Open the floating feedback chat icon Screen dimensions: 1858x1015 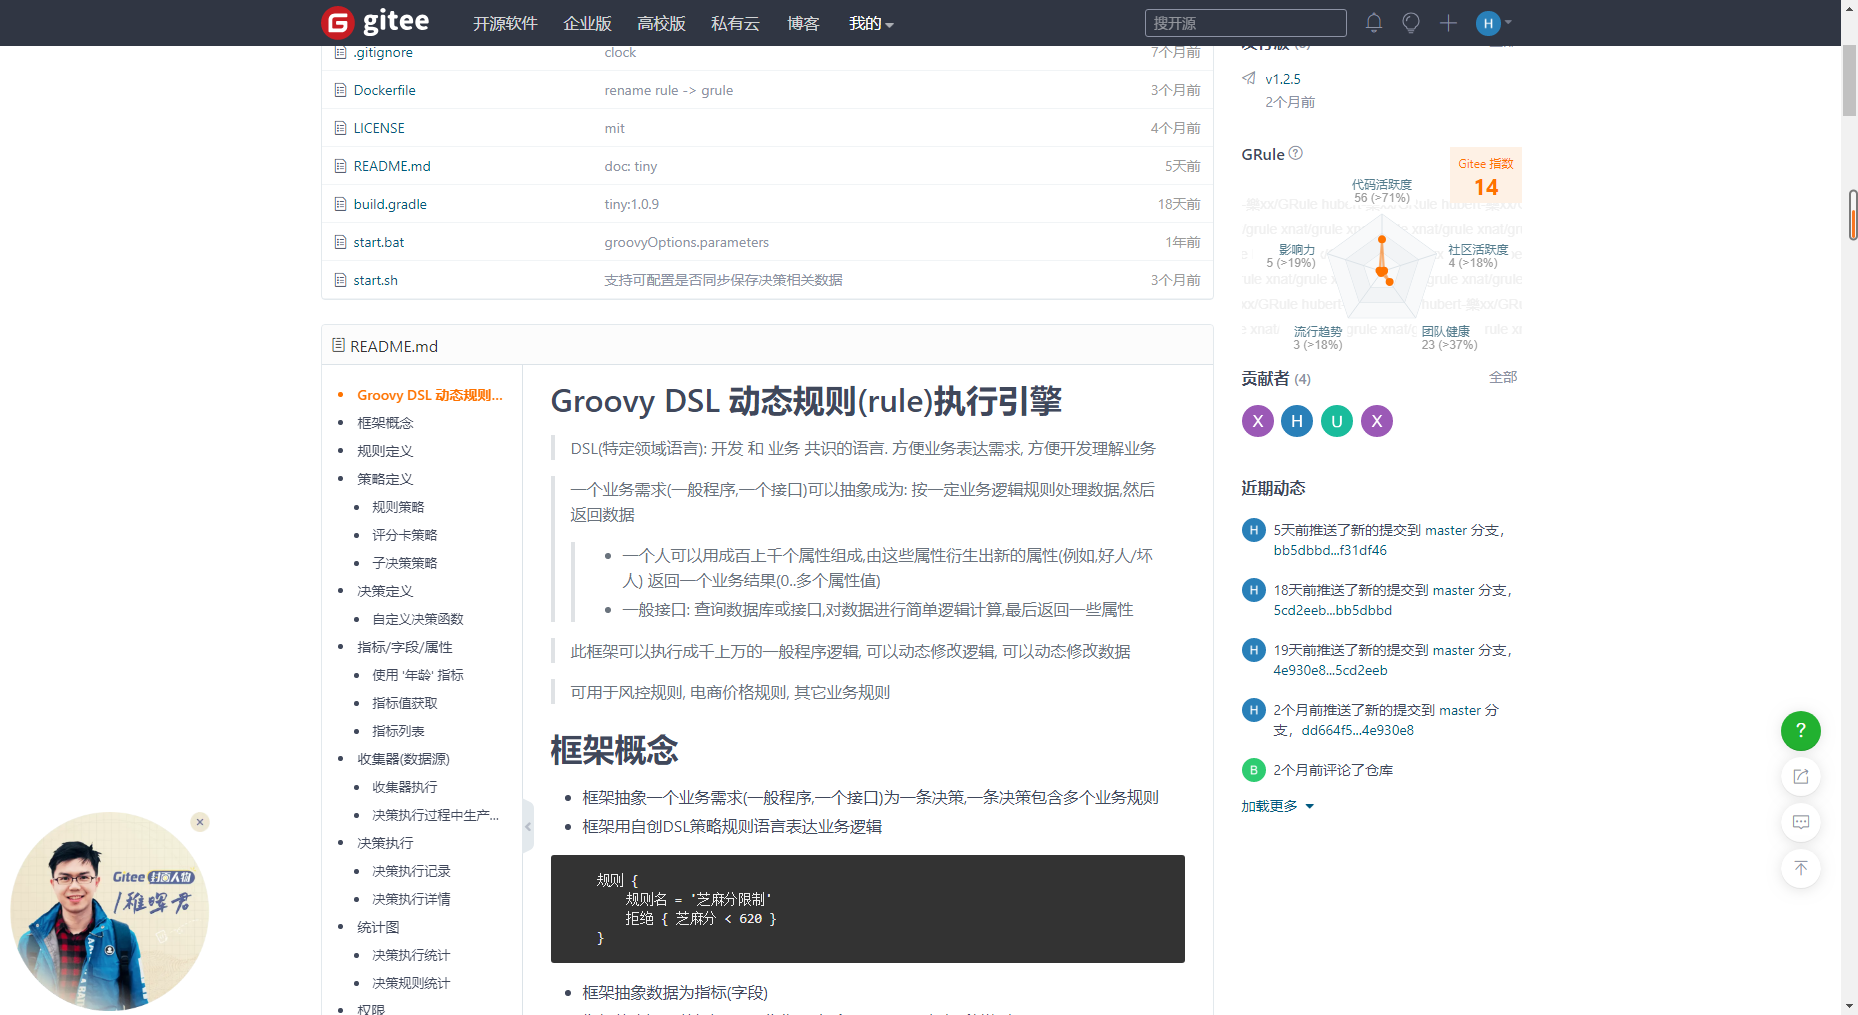pyautogui.click(x=1800, y=822)
